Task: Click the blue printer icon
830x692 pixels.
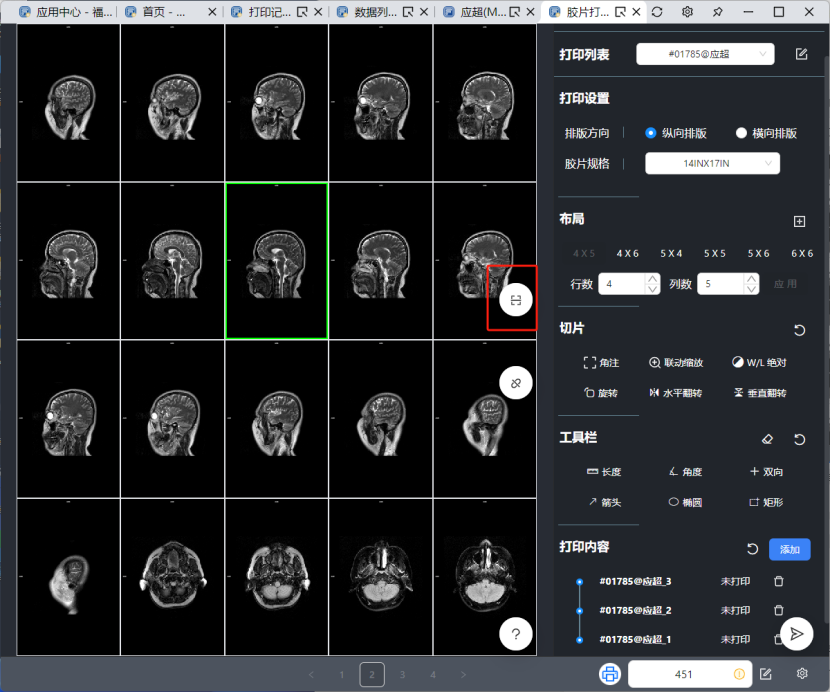Action: 609,674
